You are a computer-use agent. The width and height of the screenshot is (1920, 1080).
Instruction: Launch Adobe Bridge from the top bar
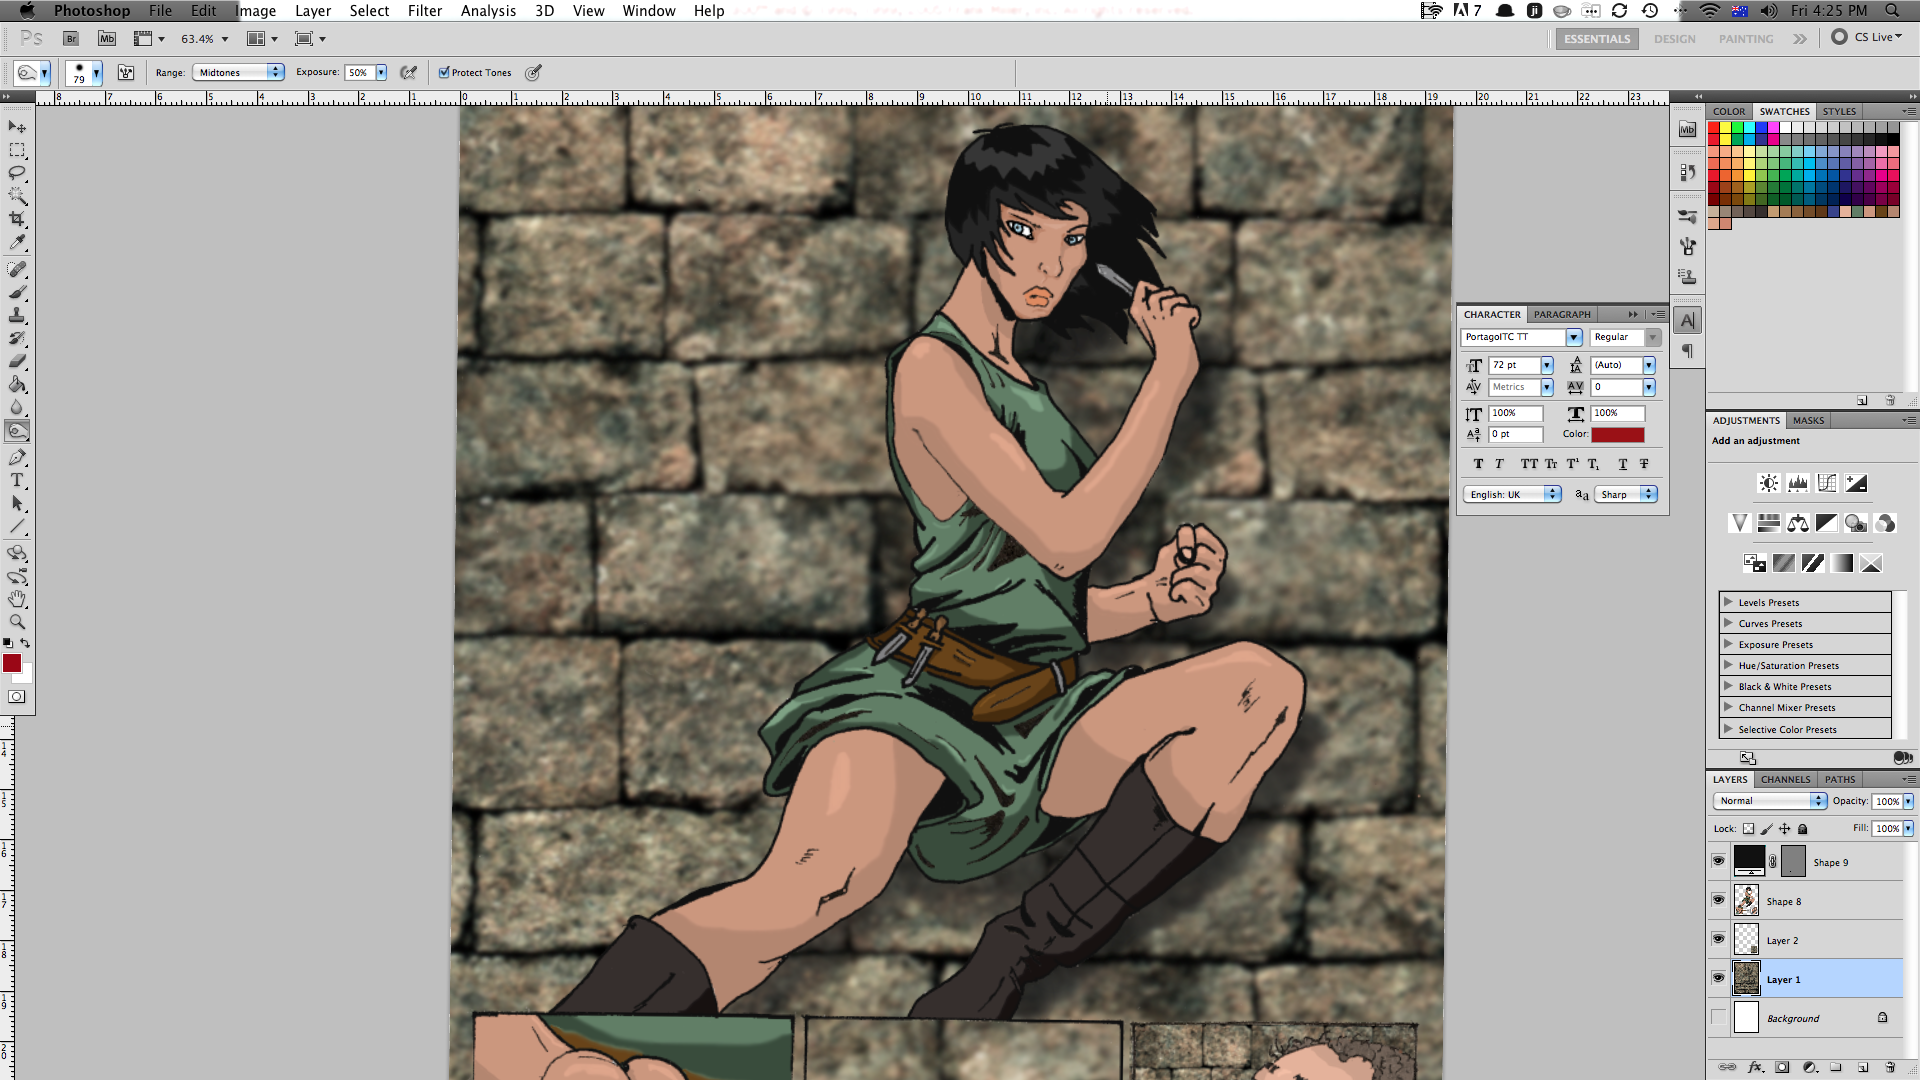(x=71, y=39)
